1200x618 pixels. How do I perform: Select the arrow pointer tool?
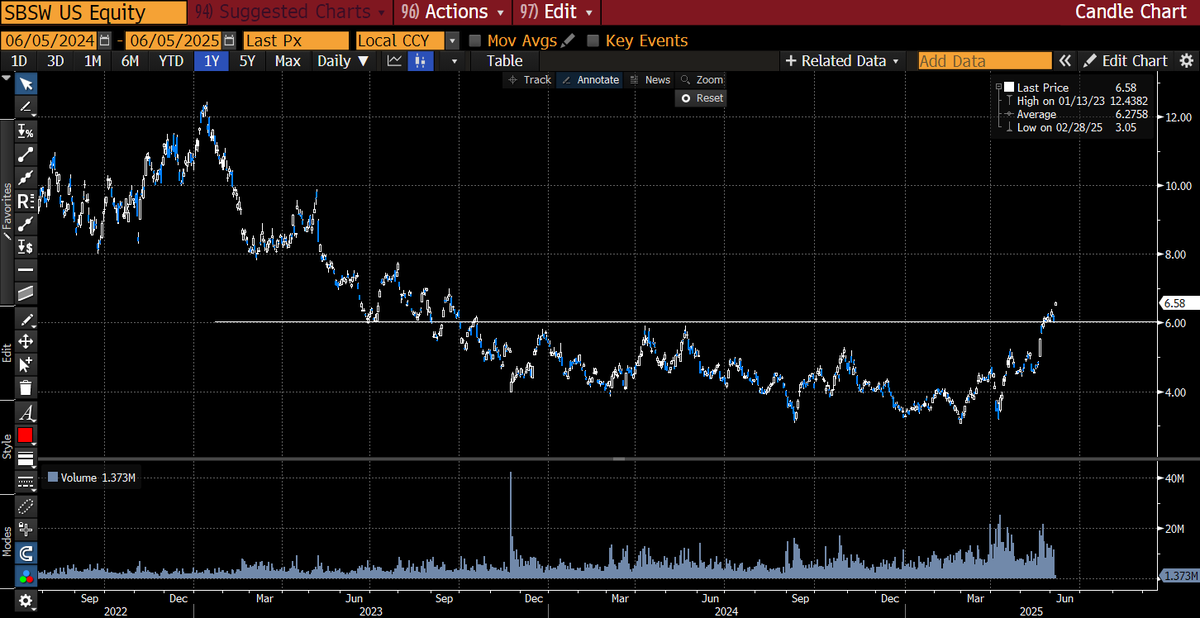pos(26,83)
